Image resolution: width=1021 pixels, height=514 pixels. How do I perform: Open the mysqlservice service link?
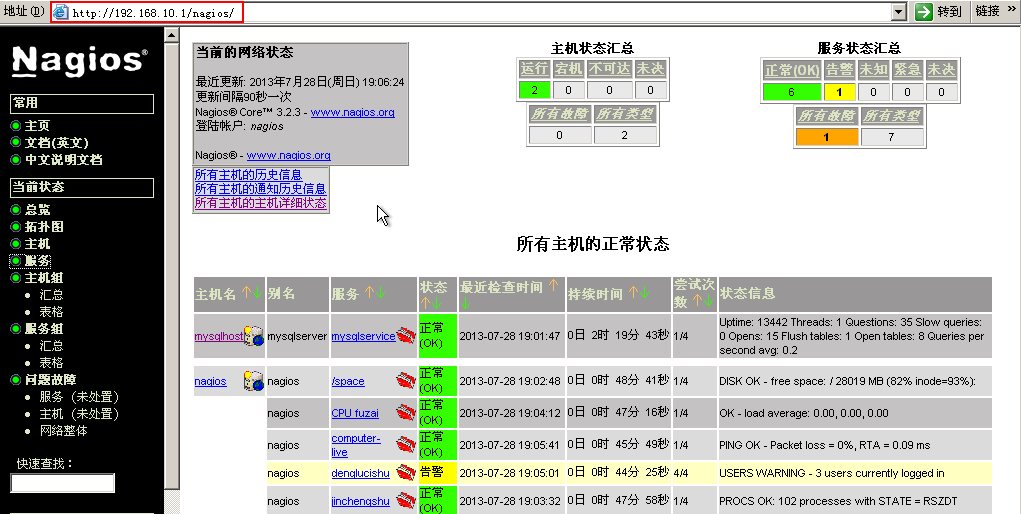[x=363, y=337]
